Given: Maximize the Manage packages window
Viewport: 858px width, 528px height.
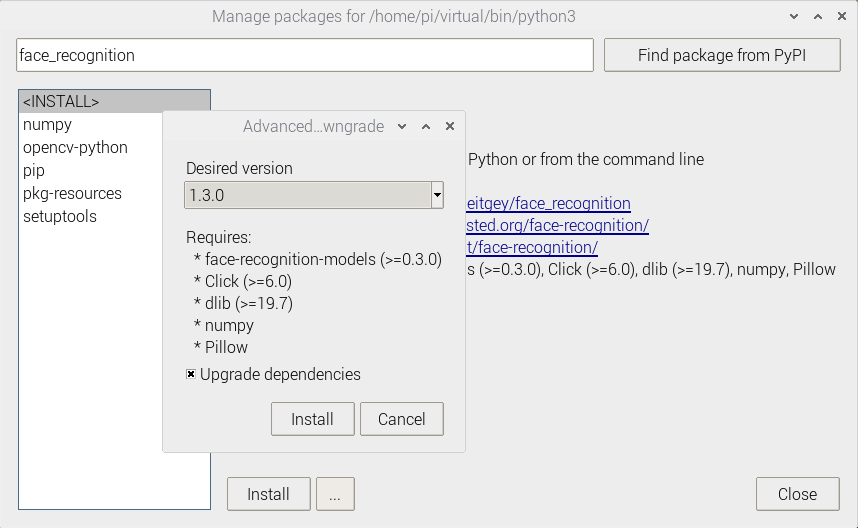Looking at the screenshot, I should click(x=819, y=17).
